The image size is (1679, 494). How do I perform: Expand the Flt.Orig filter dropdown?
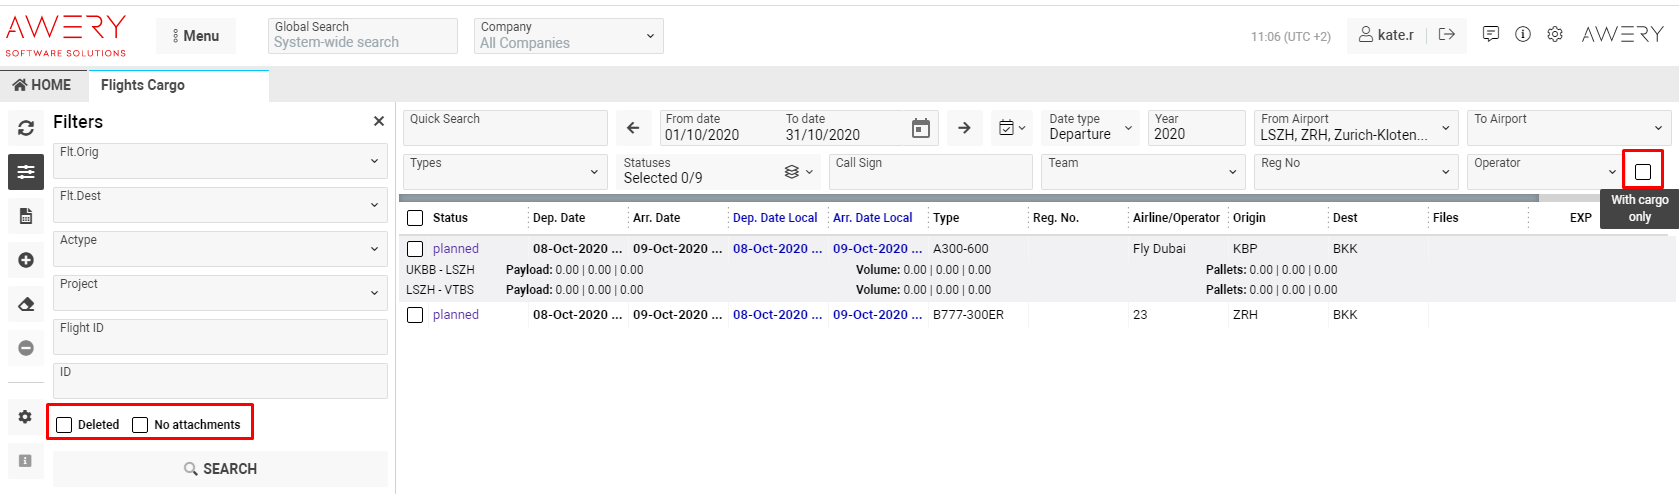pyautogui.click(x=220, y=161)
